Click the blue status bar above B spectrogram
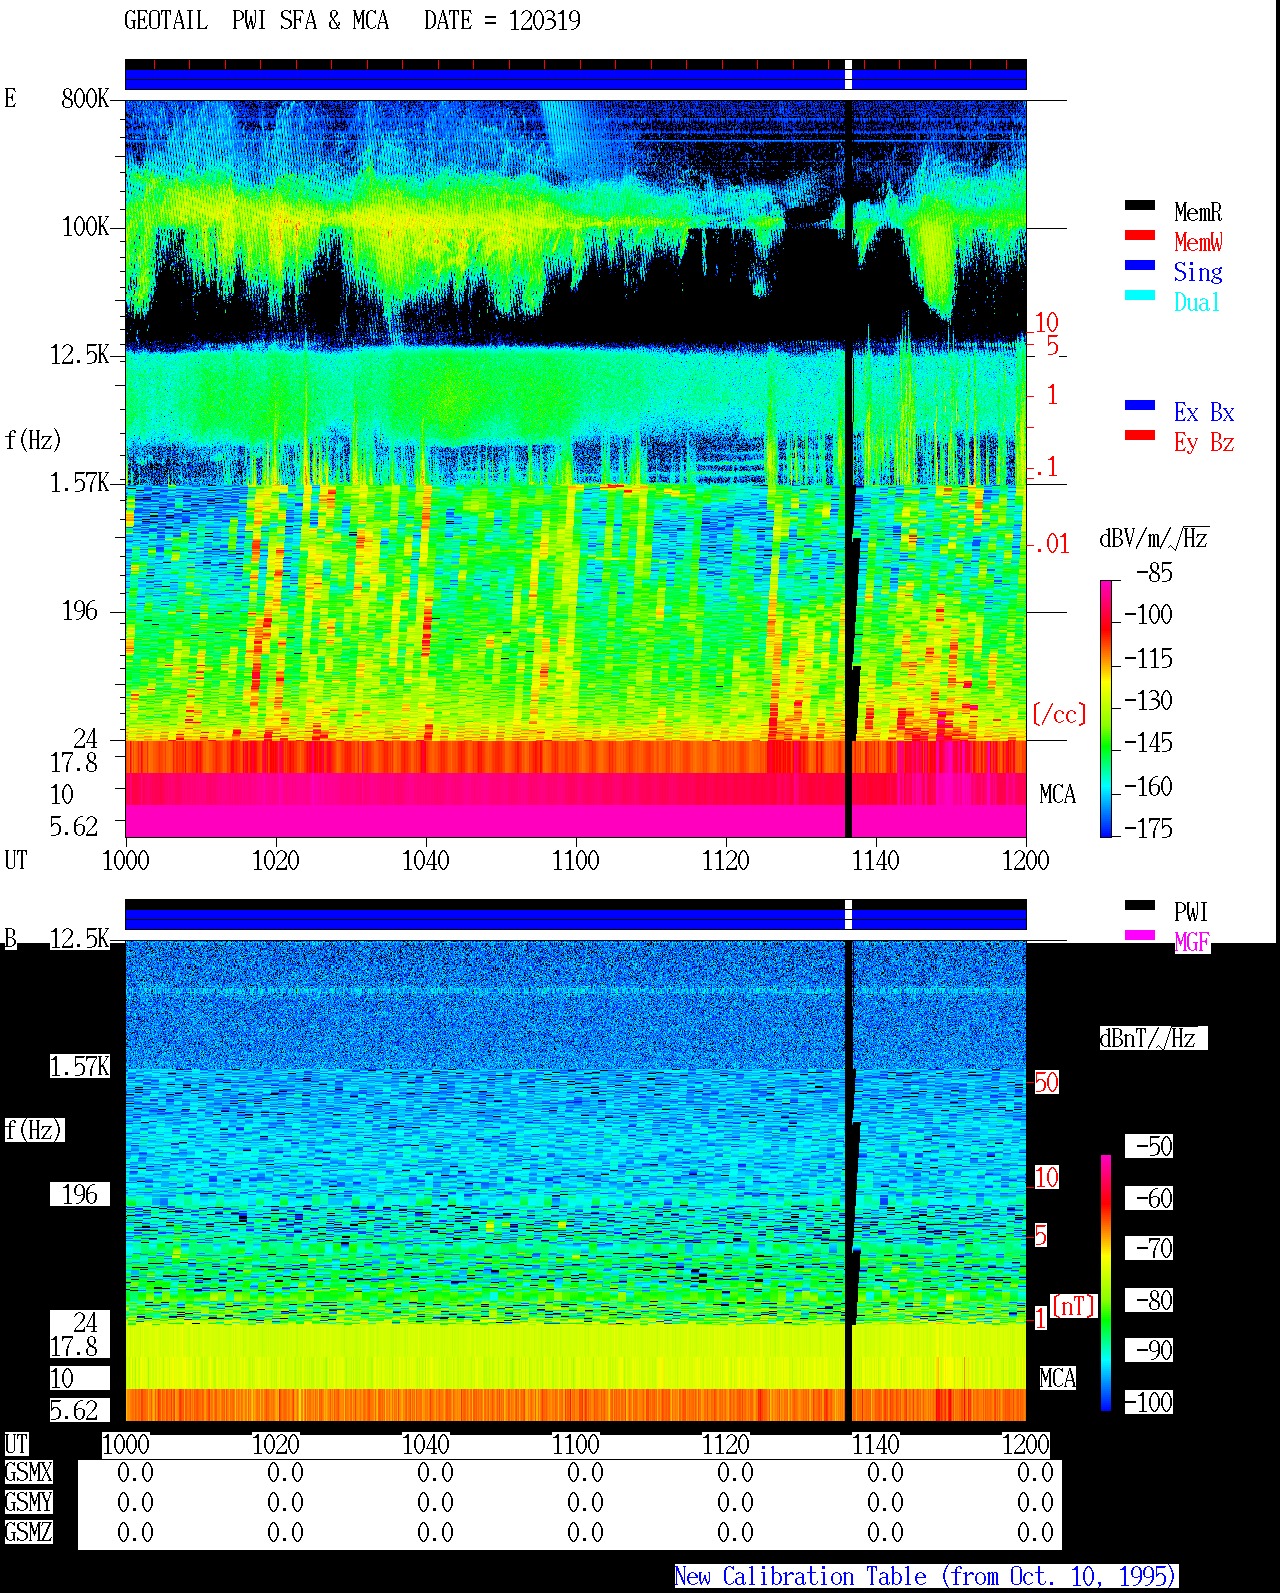This screenshot has height=1593, width=1280. 576,919
